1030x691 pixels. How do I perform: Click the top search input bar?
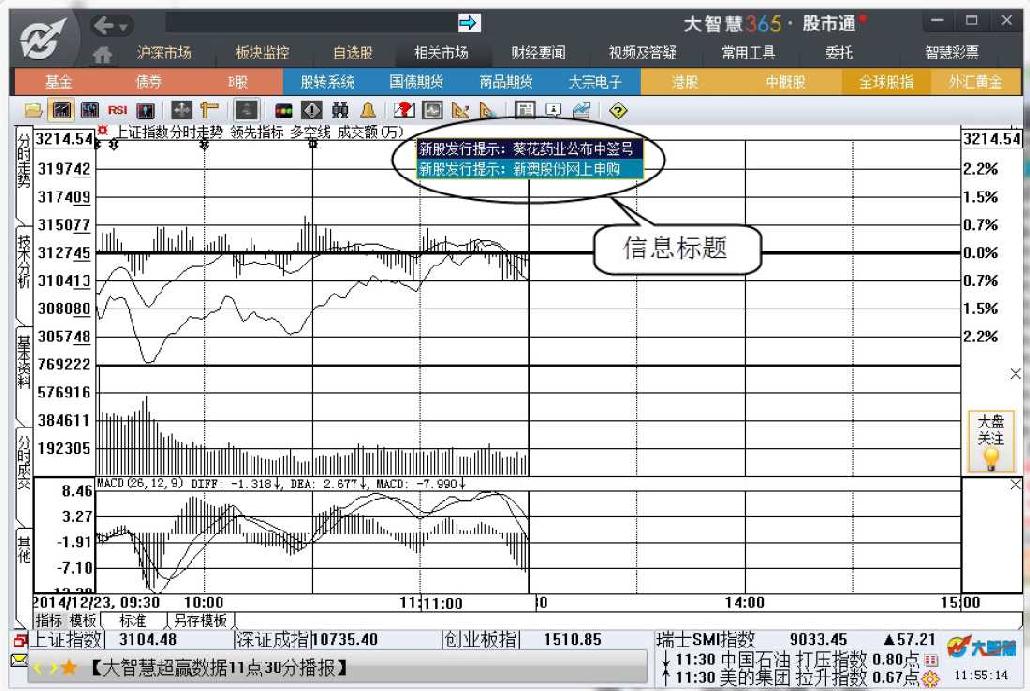(310, 23)
